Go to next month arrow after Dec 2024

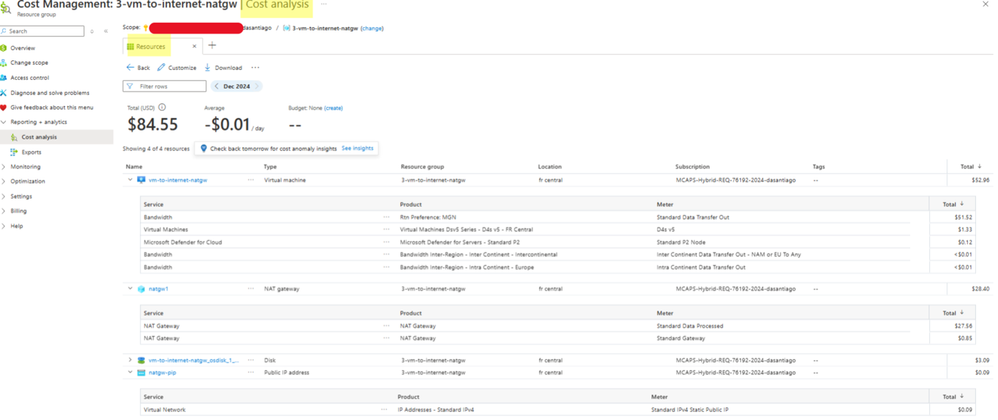(x=257, y=86)
